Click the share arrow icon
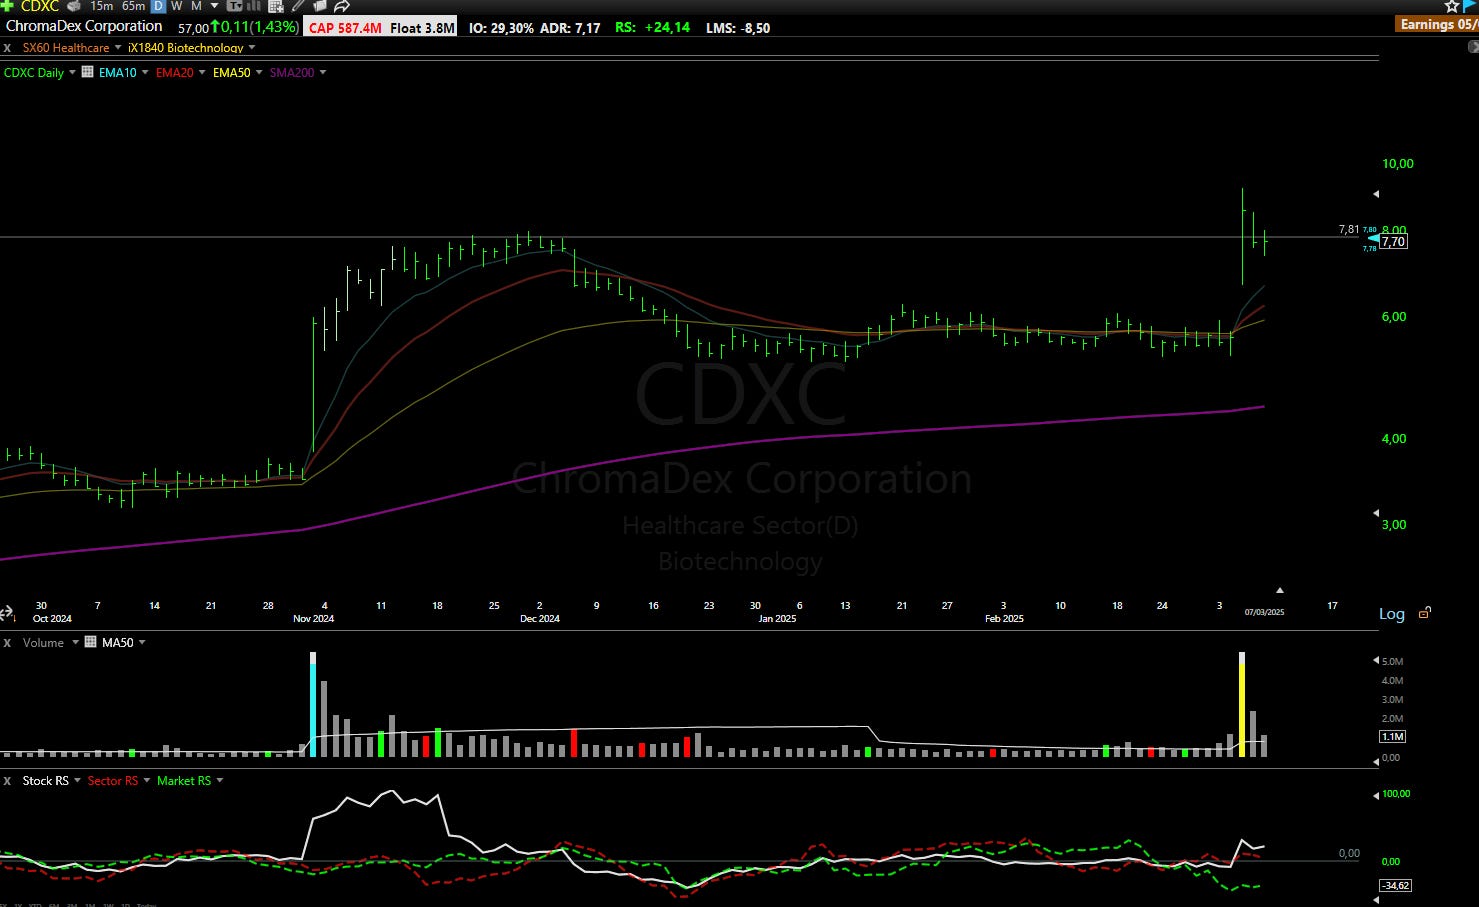The width and height of the screenshot is (1479, 907). (342, 6)
